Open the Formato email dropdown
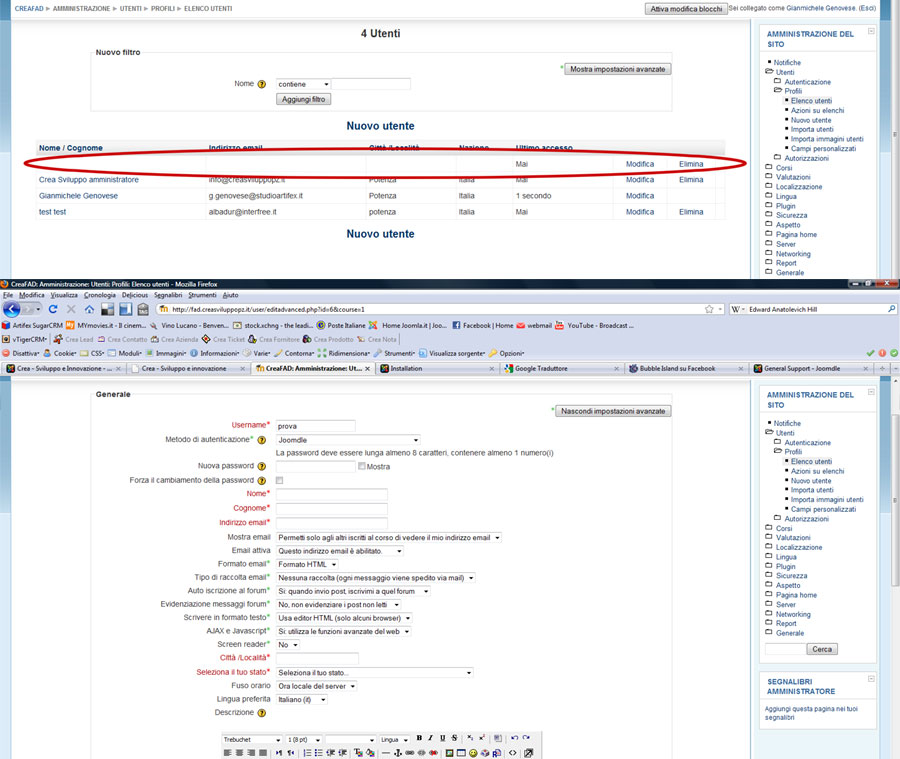 (308, 564)
